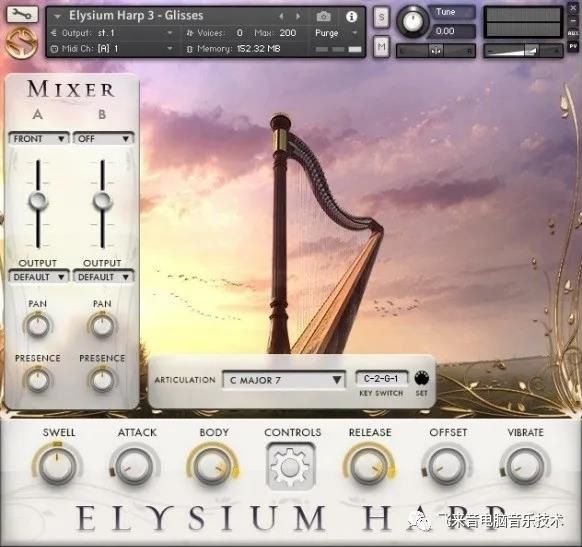Adjust the stereo pan slider in header
Screen dimensions: 582x547
[436, 50]
